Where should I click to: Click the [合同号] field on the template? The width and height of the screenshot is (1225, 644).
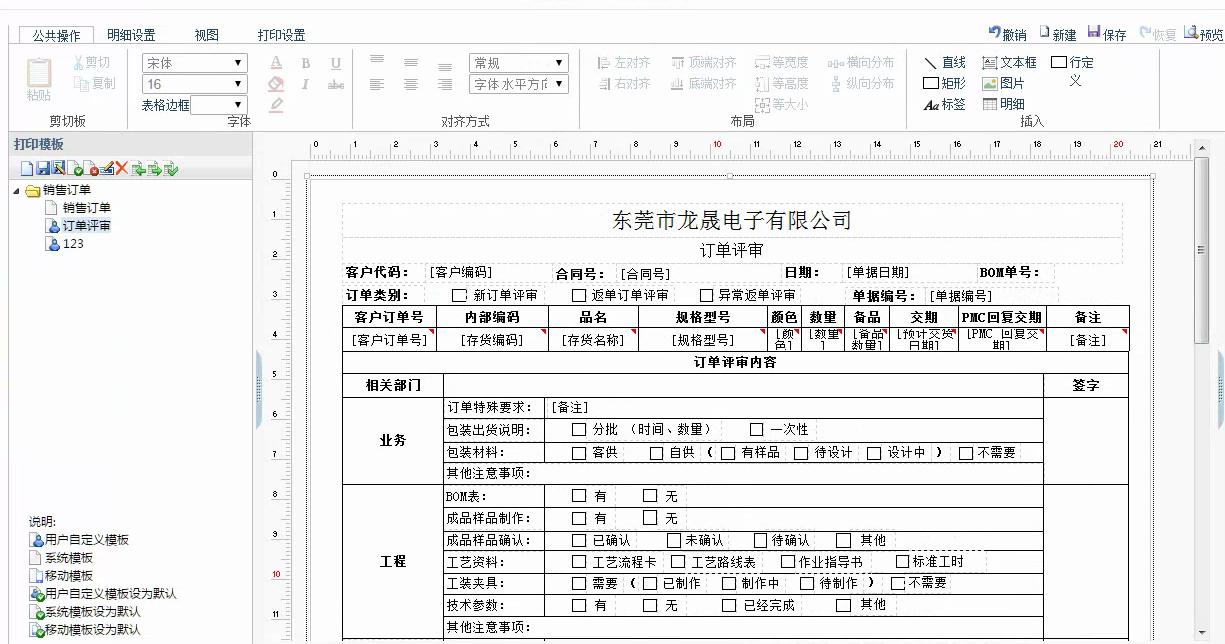click(x=644, y=273)
